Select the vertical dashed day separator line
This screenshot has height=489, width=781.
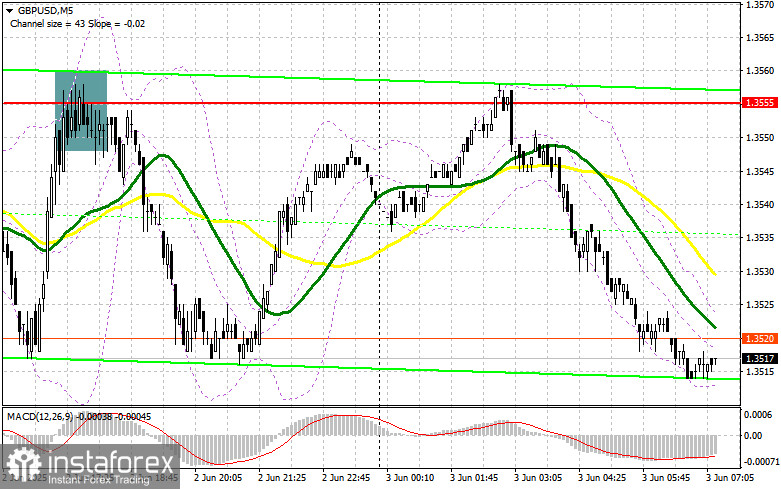coord(380,234)
